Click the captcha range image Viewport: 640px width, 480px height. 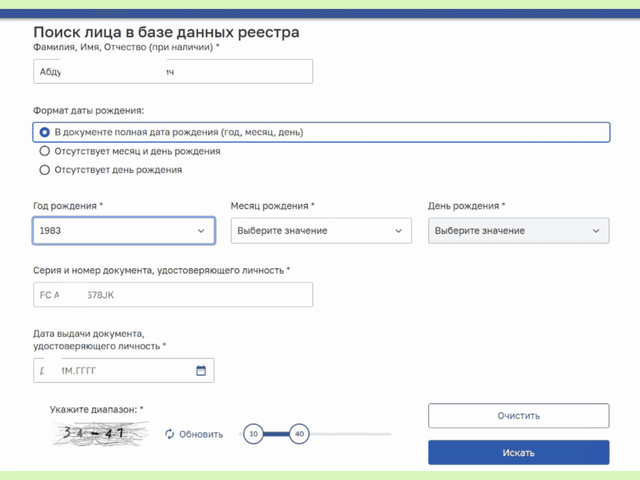pos(99,433)
